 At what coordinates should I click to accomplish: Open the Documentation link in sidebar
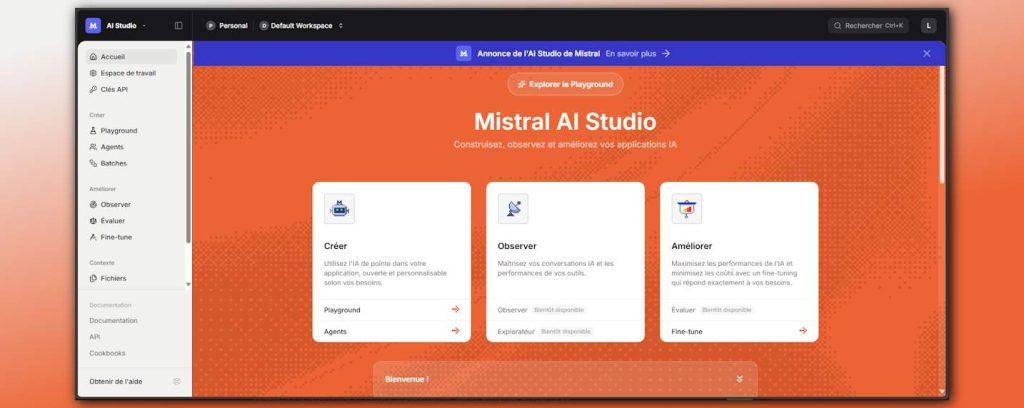point(114,321)
